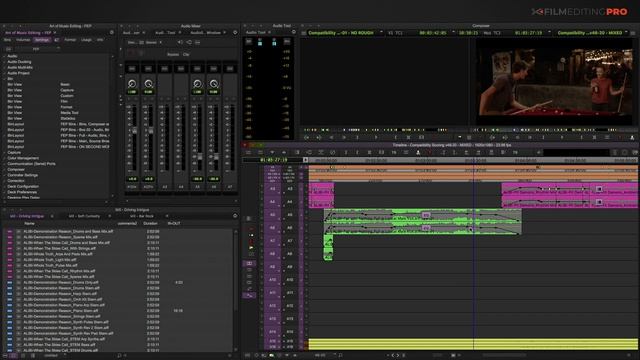Sort bin by the Name column header
The image size is (640, 360).
[29, 224]
